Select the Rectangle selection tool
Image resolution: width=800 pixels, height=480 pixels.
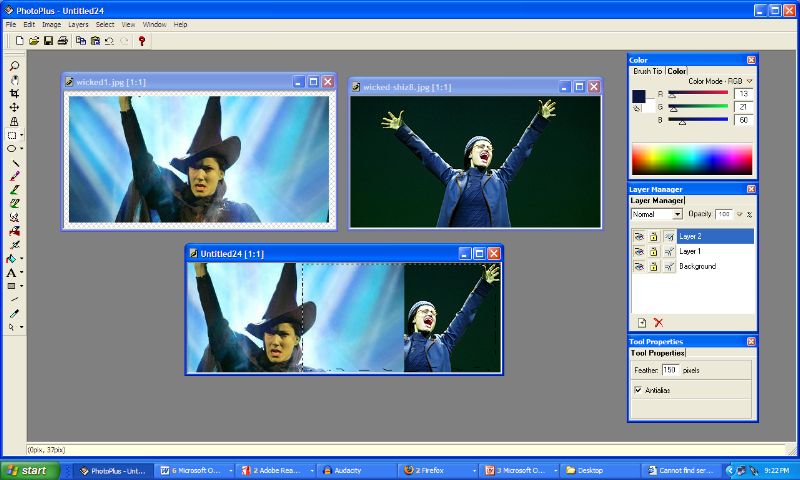tap(12, 135)
